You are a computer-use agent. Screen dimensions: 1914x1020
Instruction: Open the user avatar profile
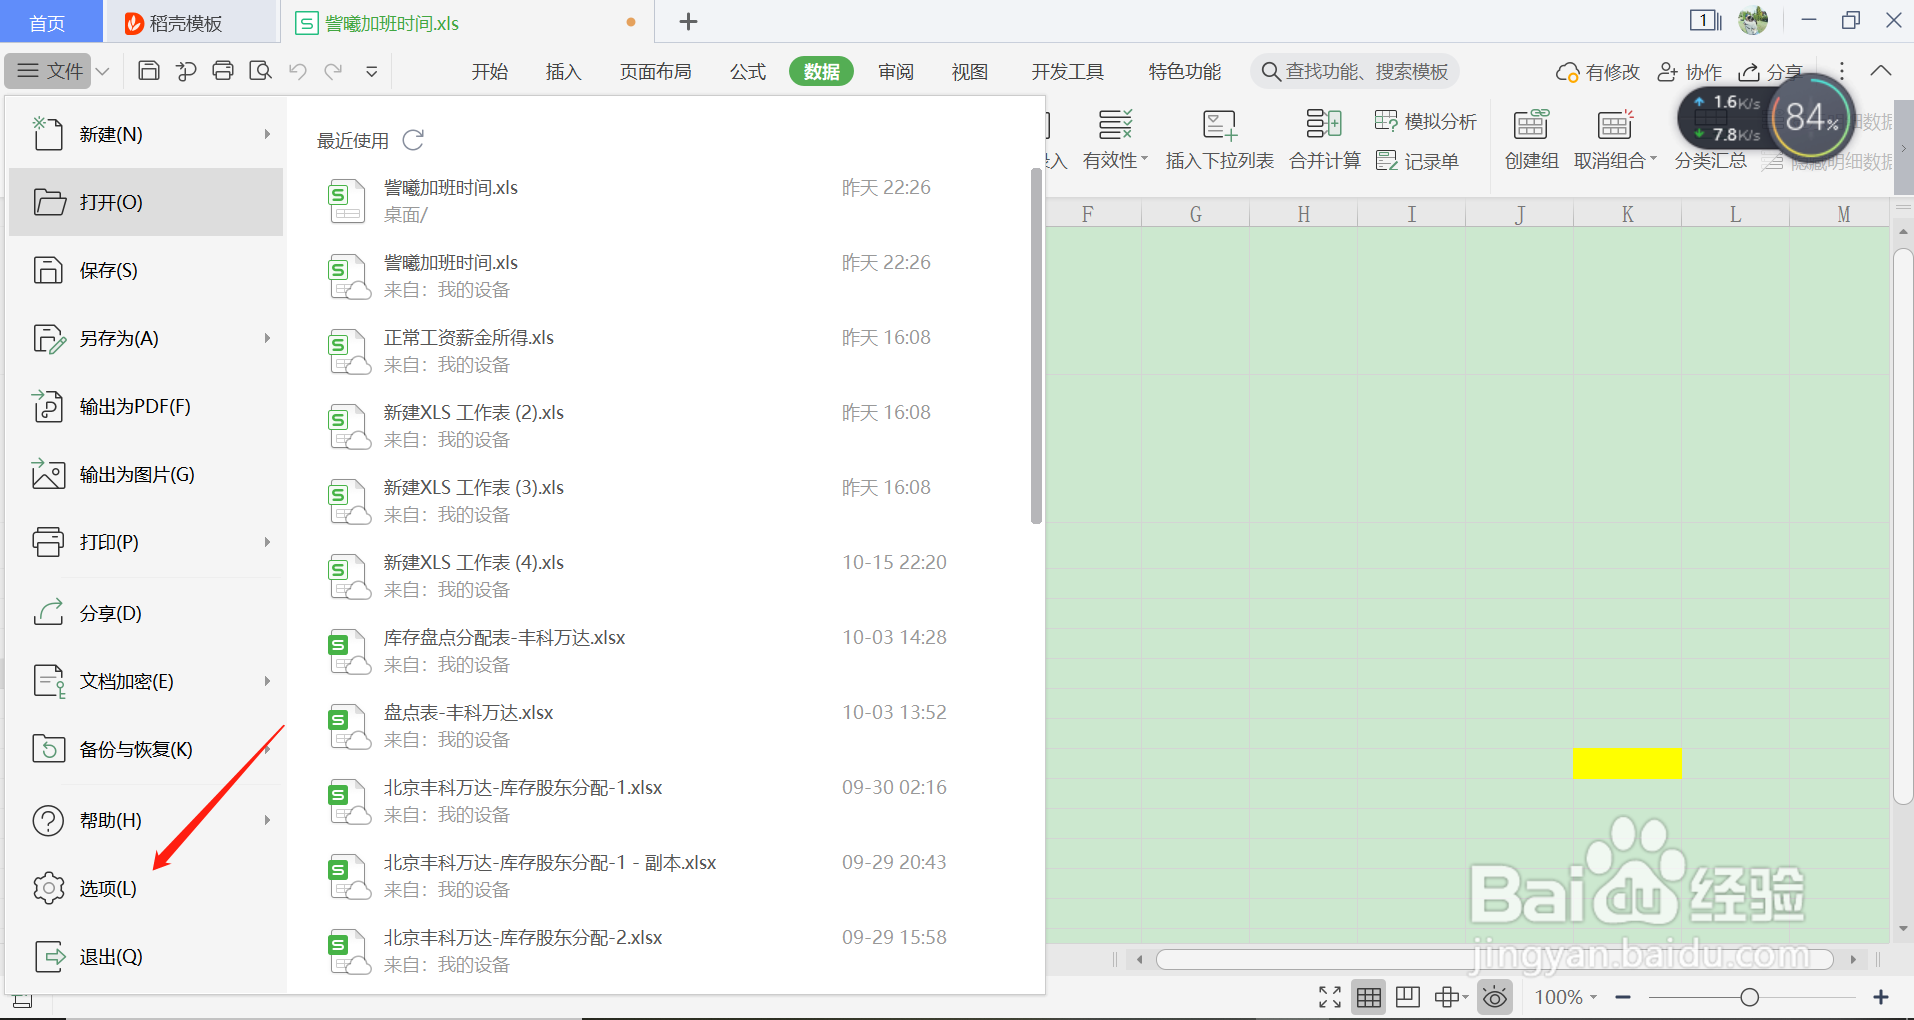coord(1753,20)
